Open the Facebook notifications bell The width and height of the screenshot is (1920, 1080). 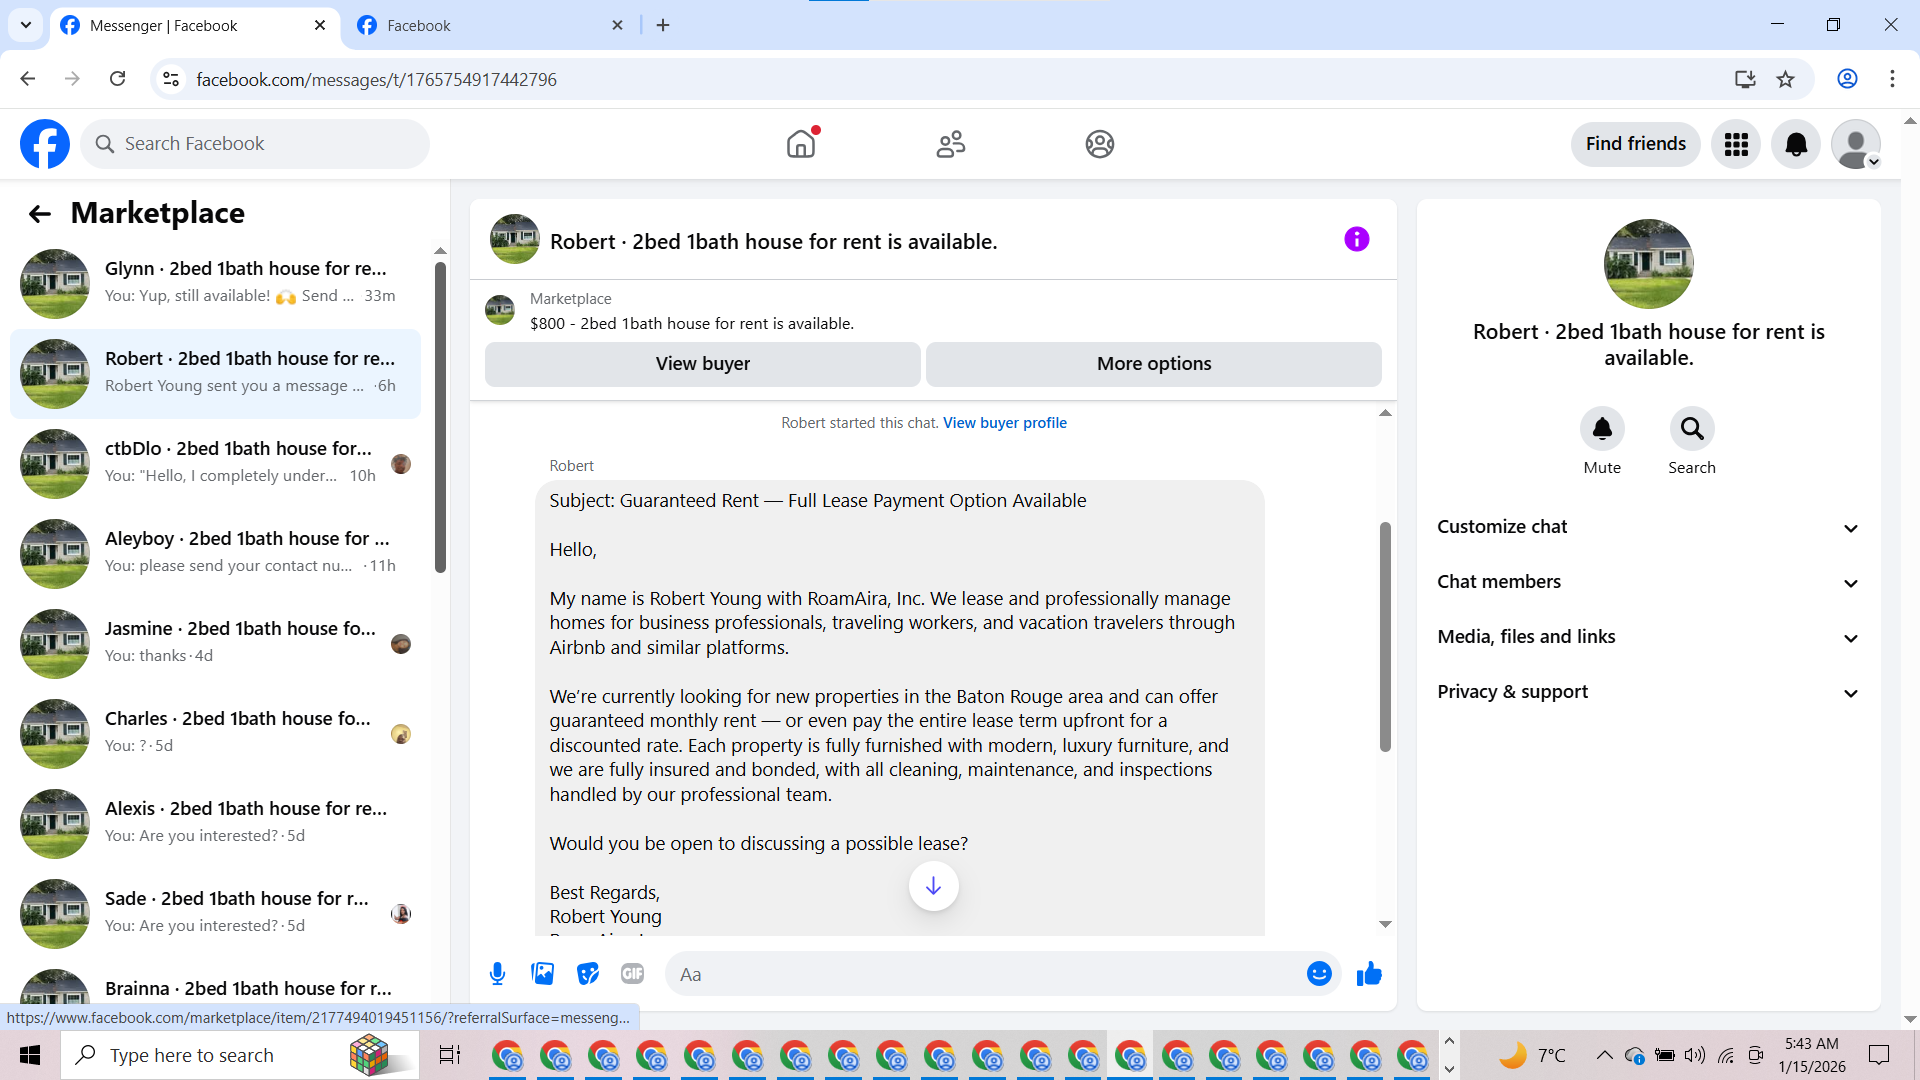coord(1796,144)
